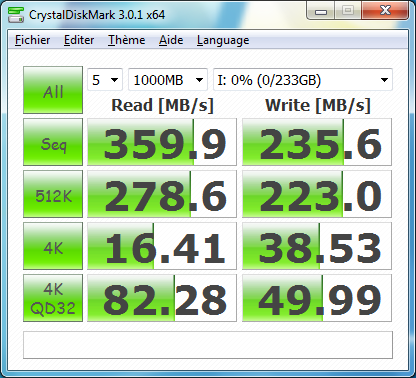Run all benchmarks with All button
Image resolution: width=416 pixels, height=378 pixels.
tap(53, 90)
